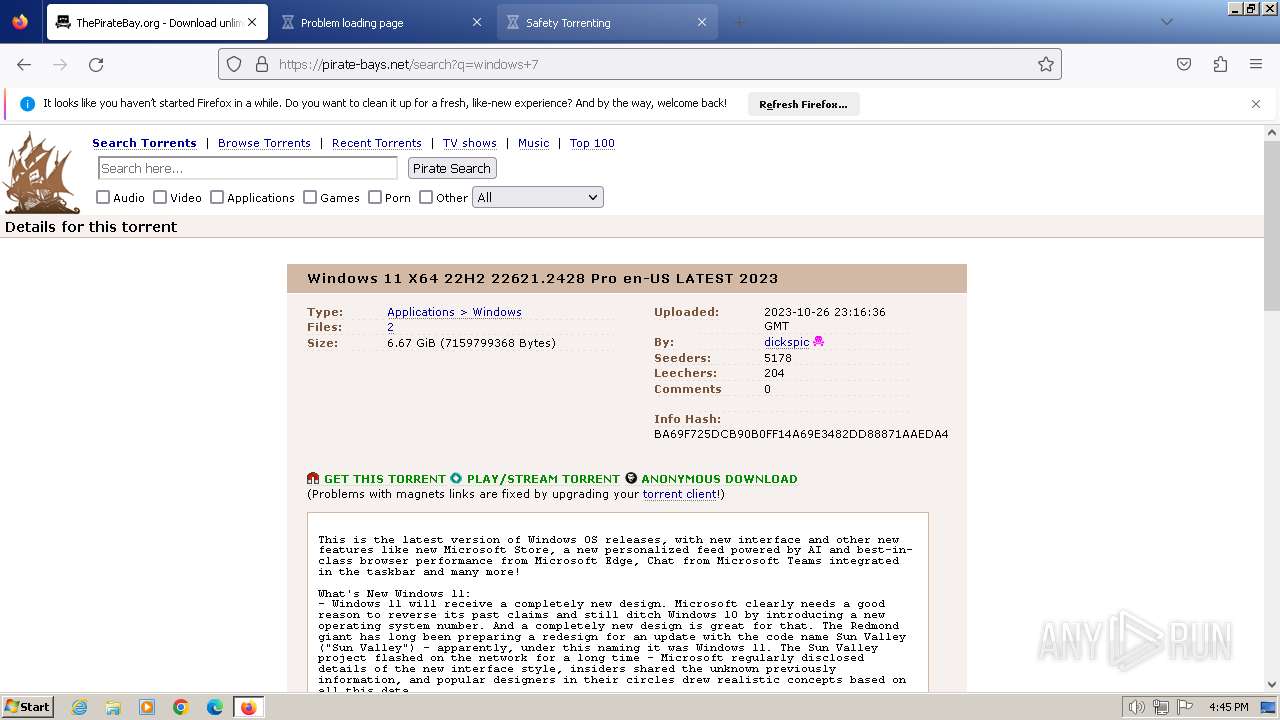Expand the All category dropdown
The width and height of the screenshot is (1280, 720).
(x=538, y=197)
